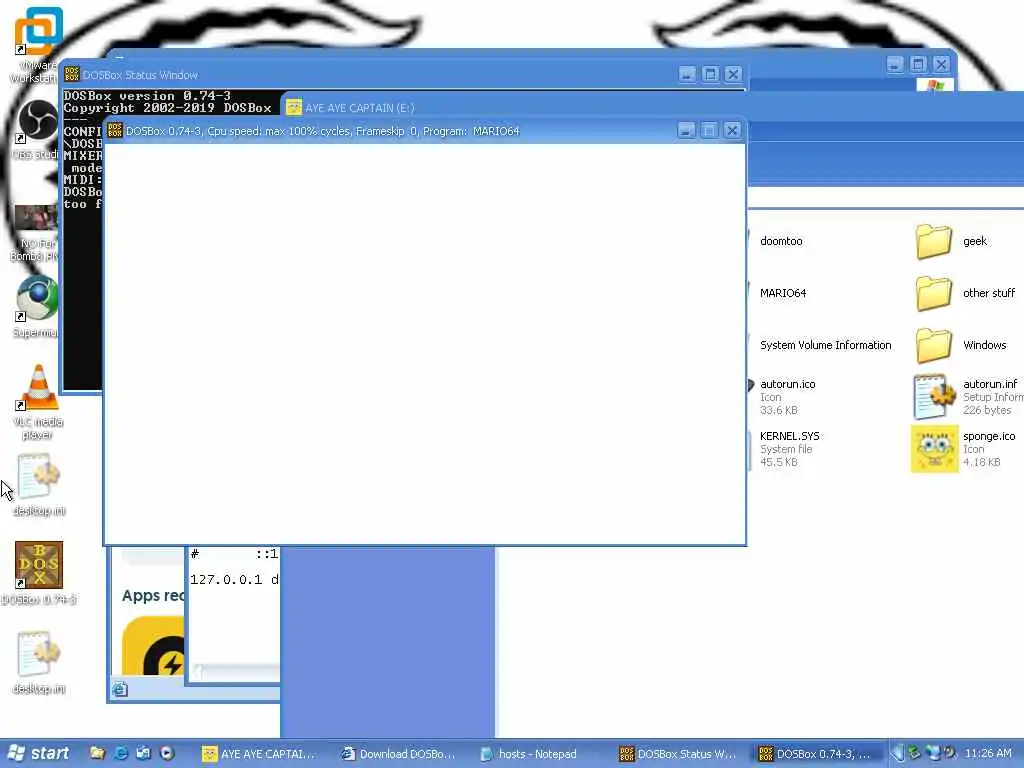Launch OBS Studio from the desktop
The width and height of the screenshot is (1024, 768).
click(x=37, y=129)
